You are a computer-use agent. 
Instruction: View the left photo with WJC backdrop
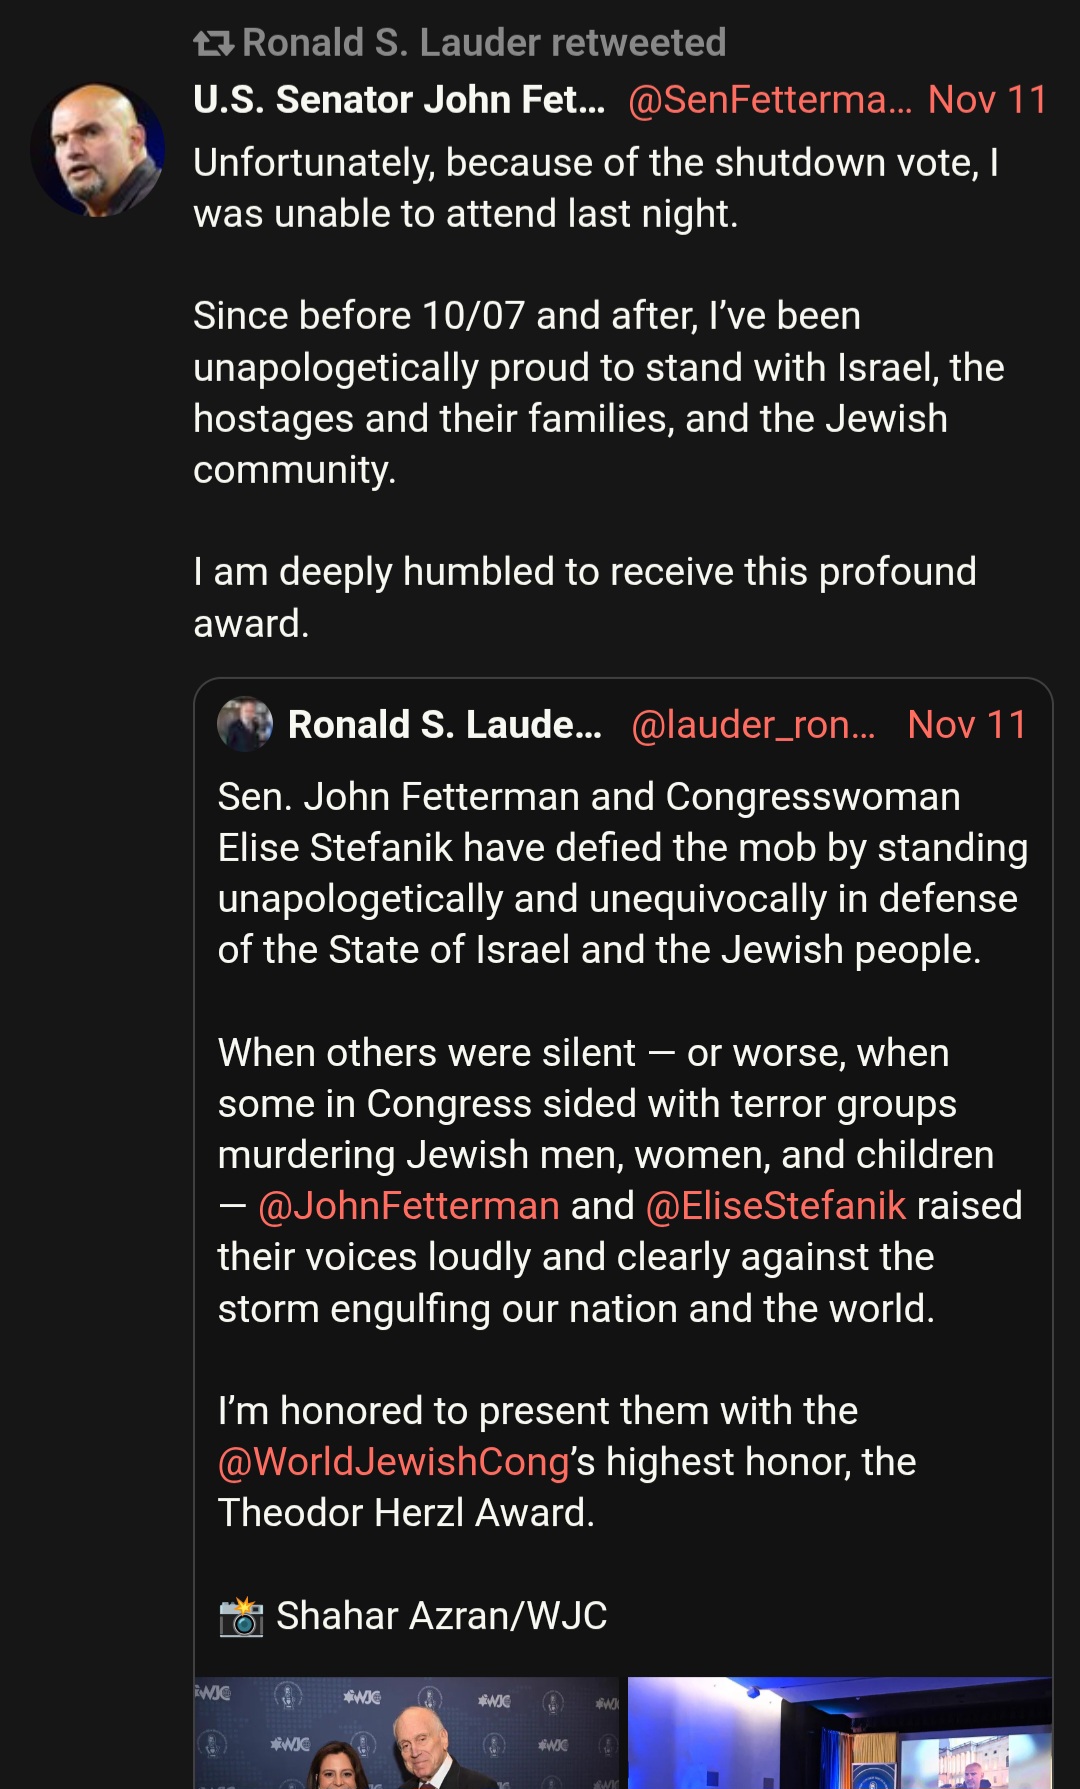407,1733
